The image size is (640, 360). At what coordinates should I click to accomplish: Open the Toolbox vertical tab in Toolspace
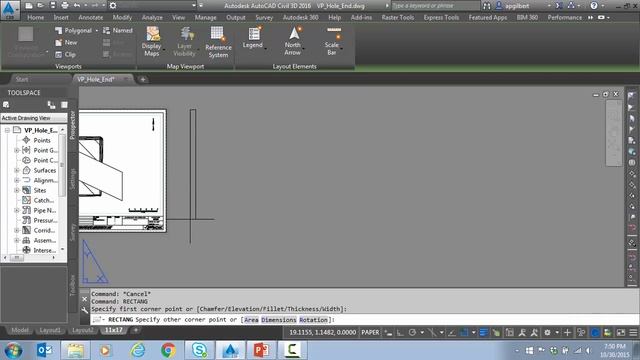pos(73,285)
